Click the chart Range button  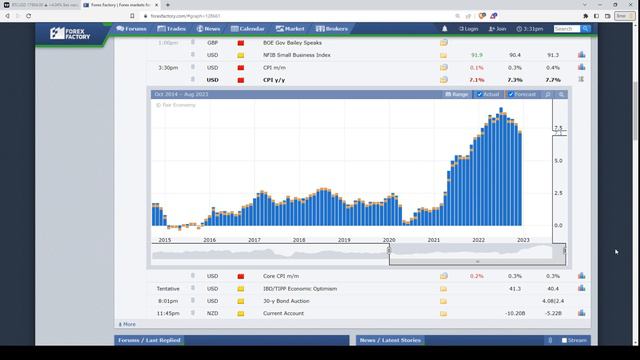click(456, 94)
